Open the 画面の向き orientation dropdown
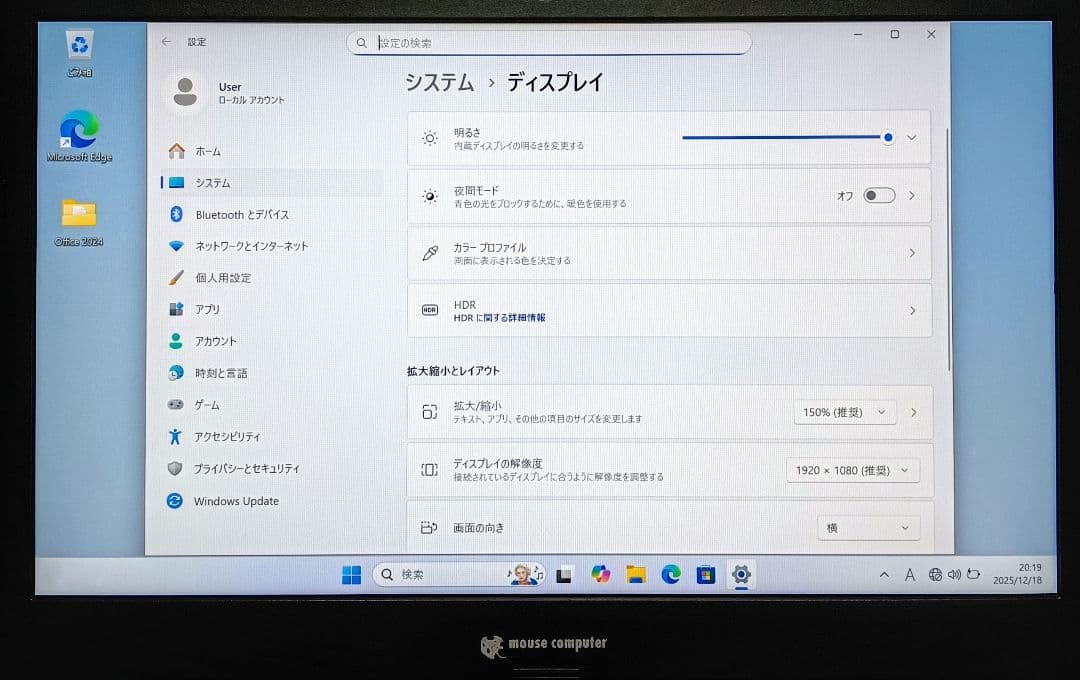This screenshot has height=680, width=1080. coord(869,528)
